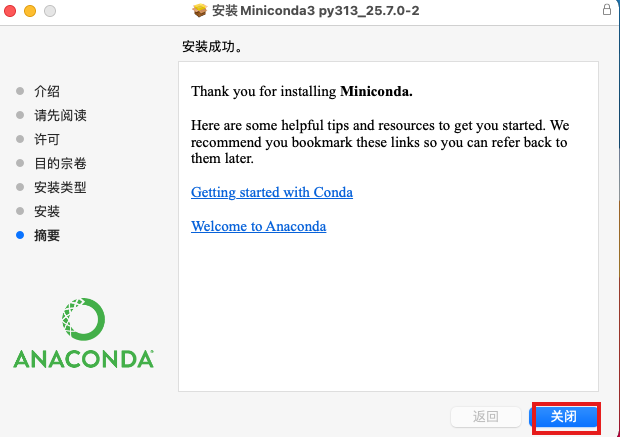Viewport: 620px width, 437px height.
Task: Select the 摘要 step in the sidebar
Action: [47, 236]
